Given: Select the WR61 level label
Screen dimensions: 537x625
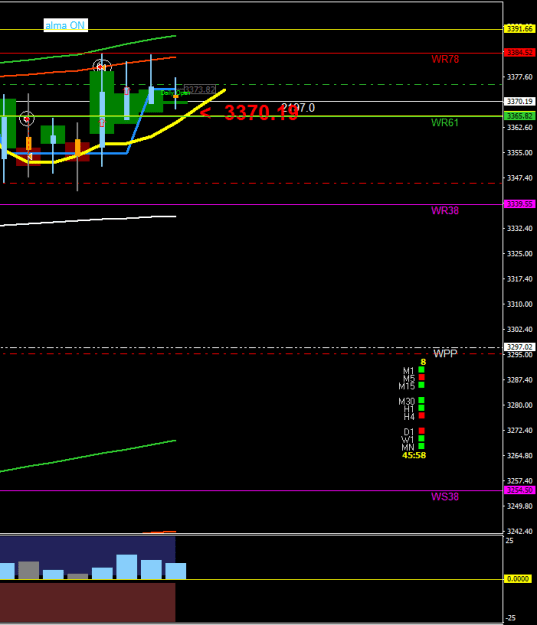Looking at the screenshot, I should [445, 123].
